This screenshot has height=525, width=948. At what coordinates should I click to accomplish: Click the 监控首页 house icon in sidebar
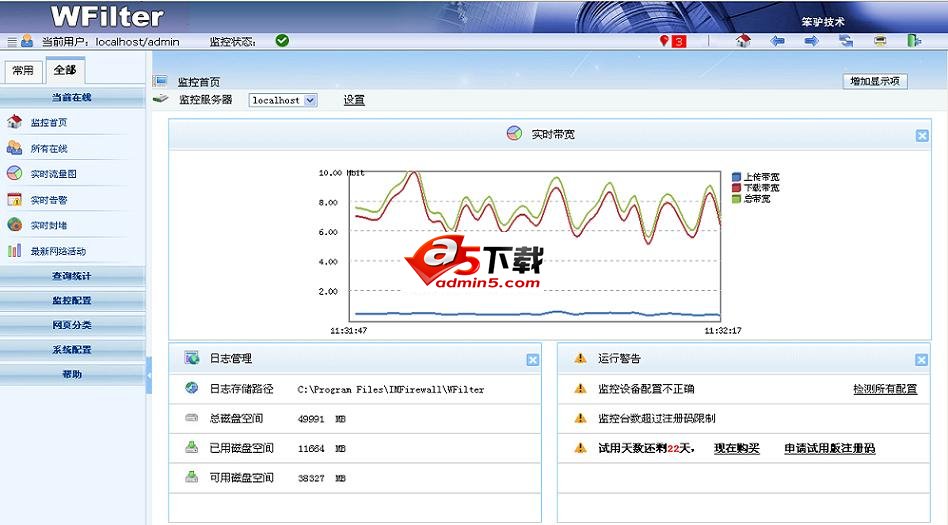pos(15,122)
